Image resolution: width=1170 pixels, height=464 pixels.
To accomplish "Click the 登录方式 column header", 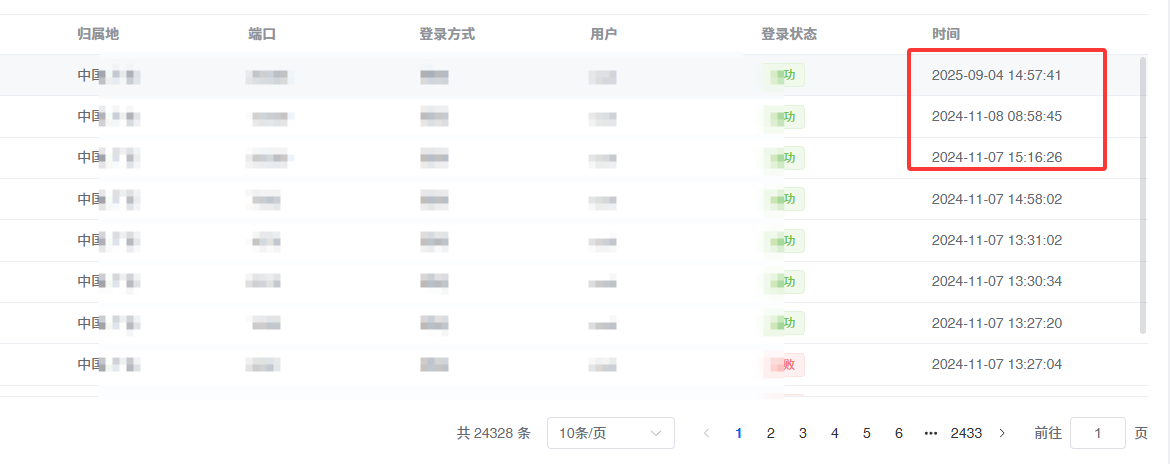I will pyautogui.click(x=447, y=34).
